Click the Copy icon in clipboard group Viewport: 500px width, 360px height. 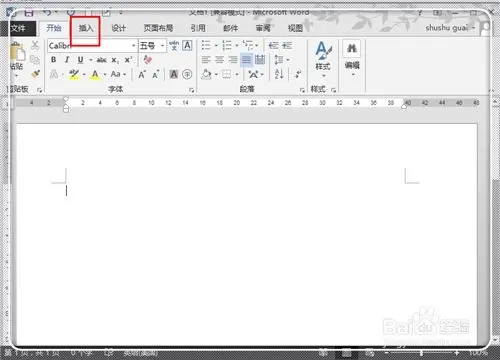point(35,60)
